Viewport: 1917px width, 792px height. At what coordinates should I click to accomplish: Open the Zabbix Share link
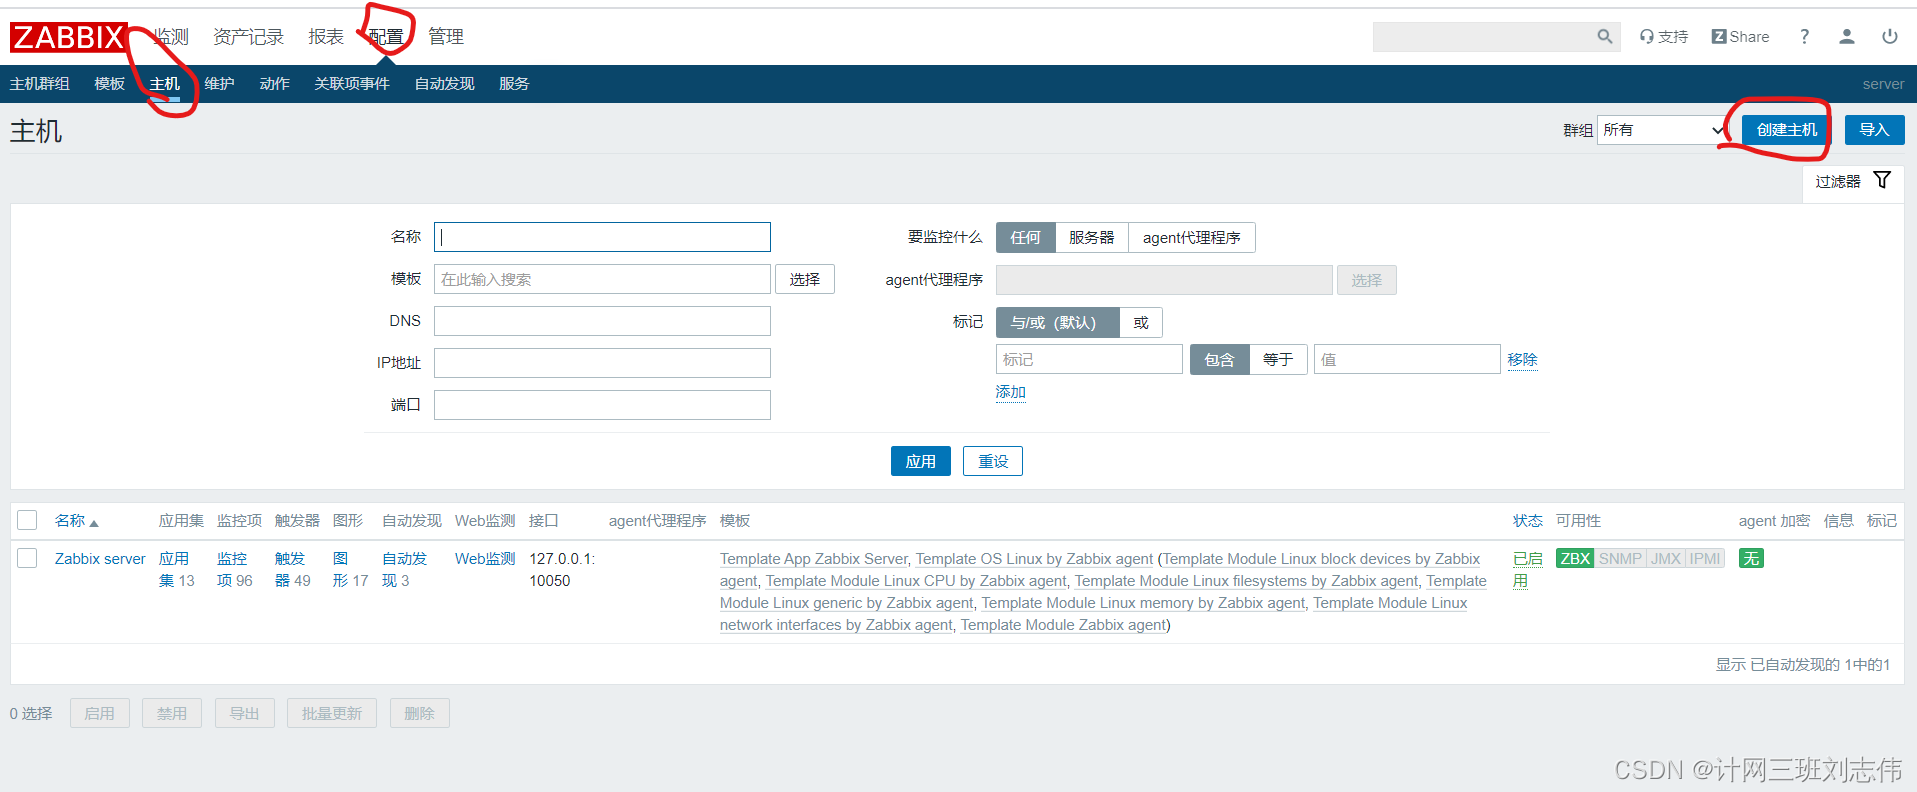click(x=1740, y=37)
